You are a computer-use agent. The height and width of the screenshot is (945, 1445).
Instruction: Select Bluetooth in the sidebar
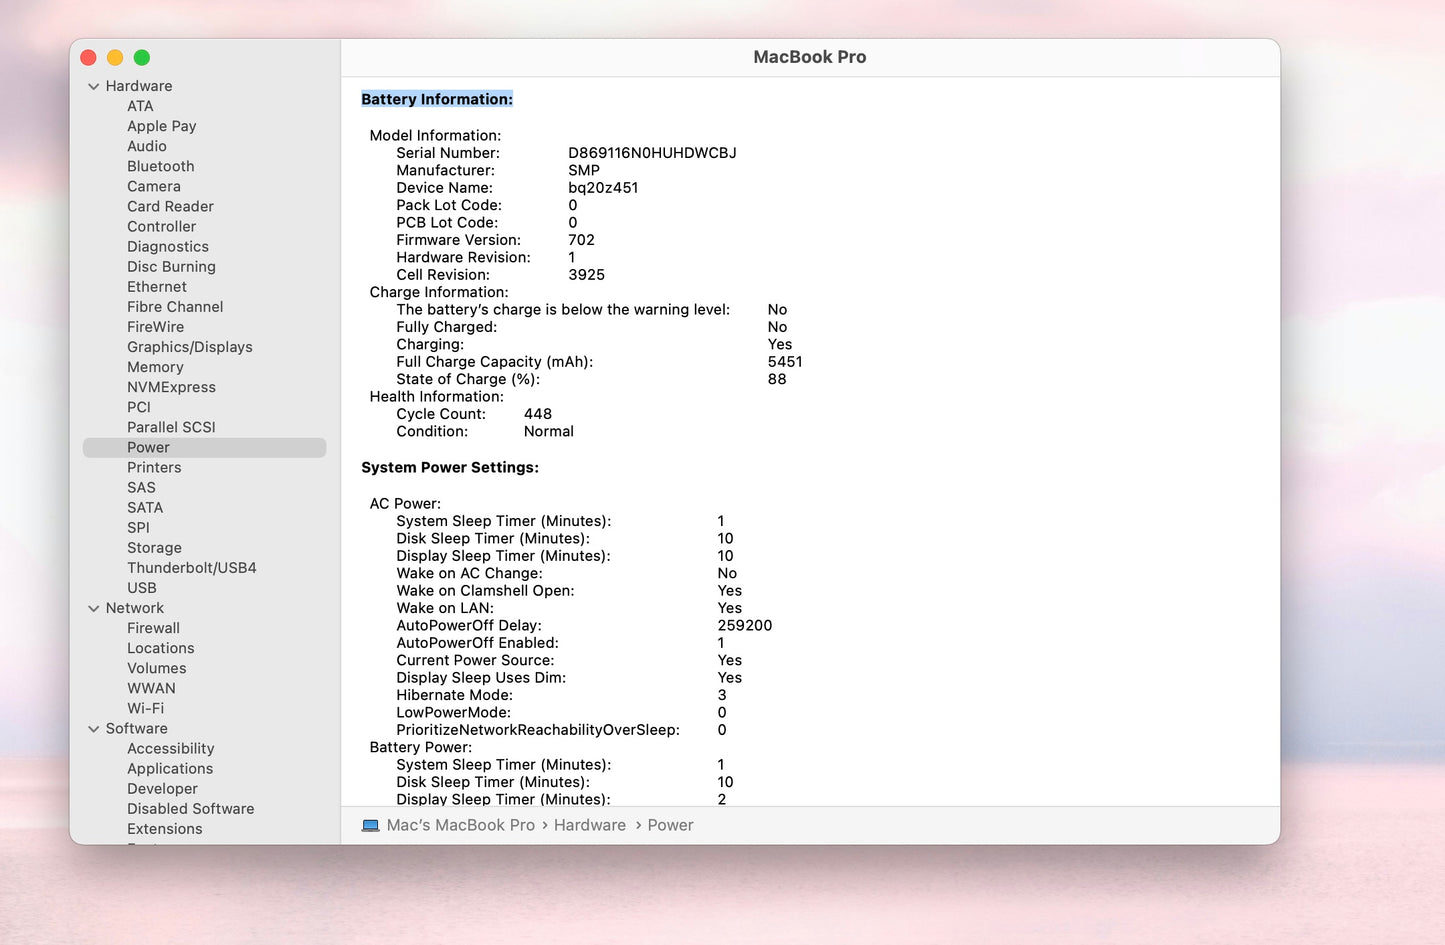click(160, 166)
